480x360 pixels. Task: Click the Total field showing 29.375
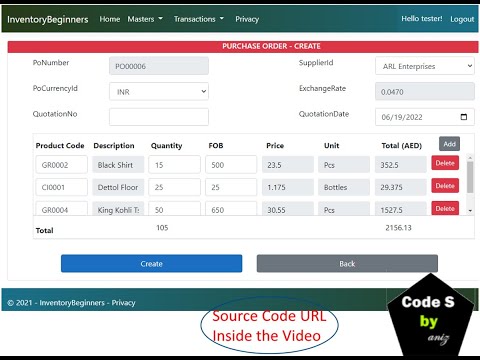tap(401, 187)
